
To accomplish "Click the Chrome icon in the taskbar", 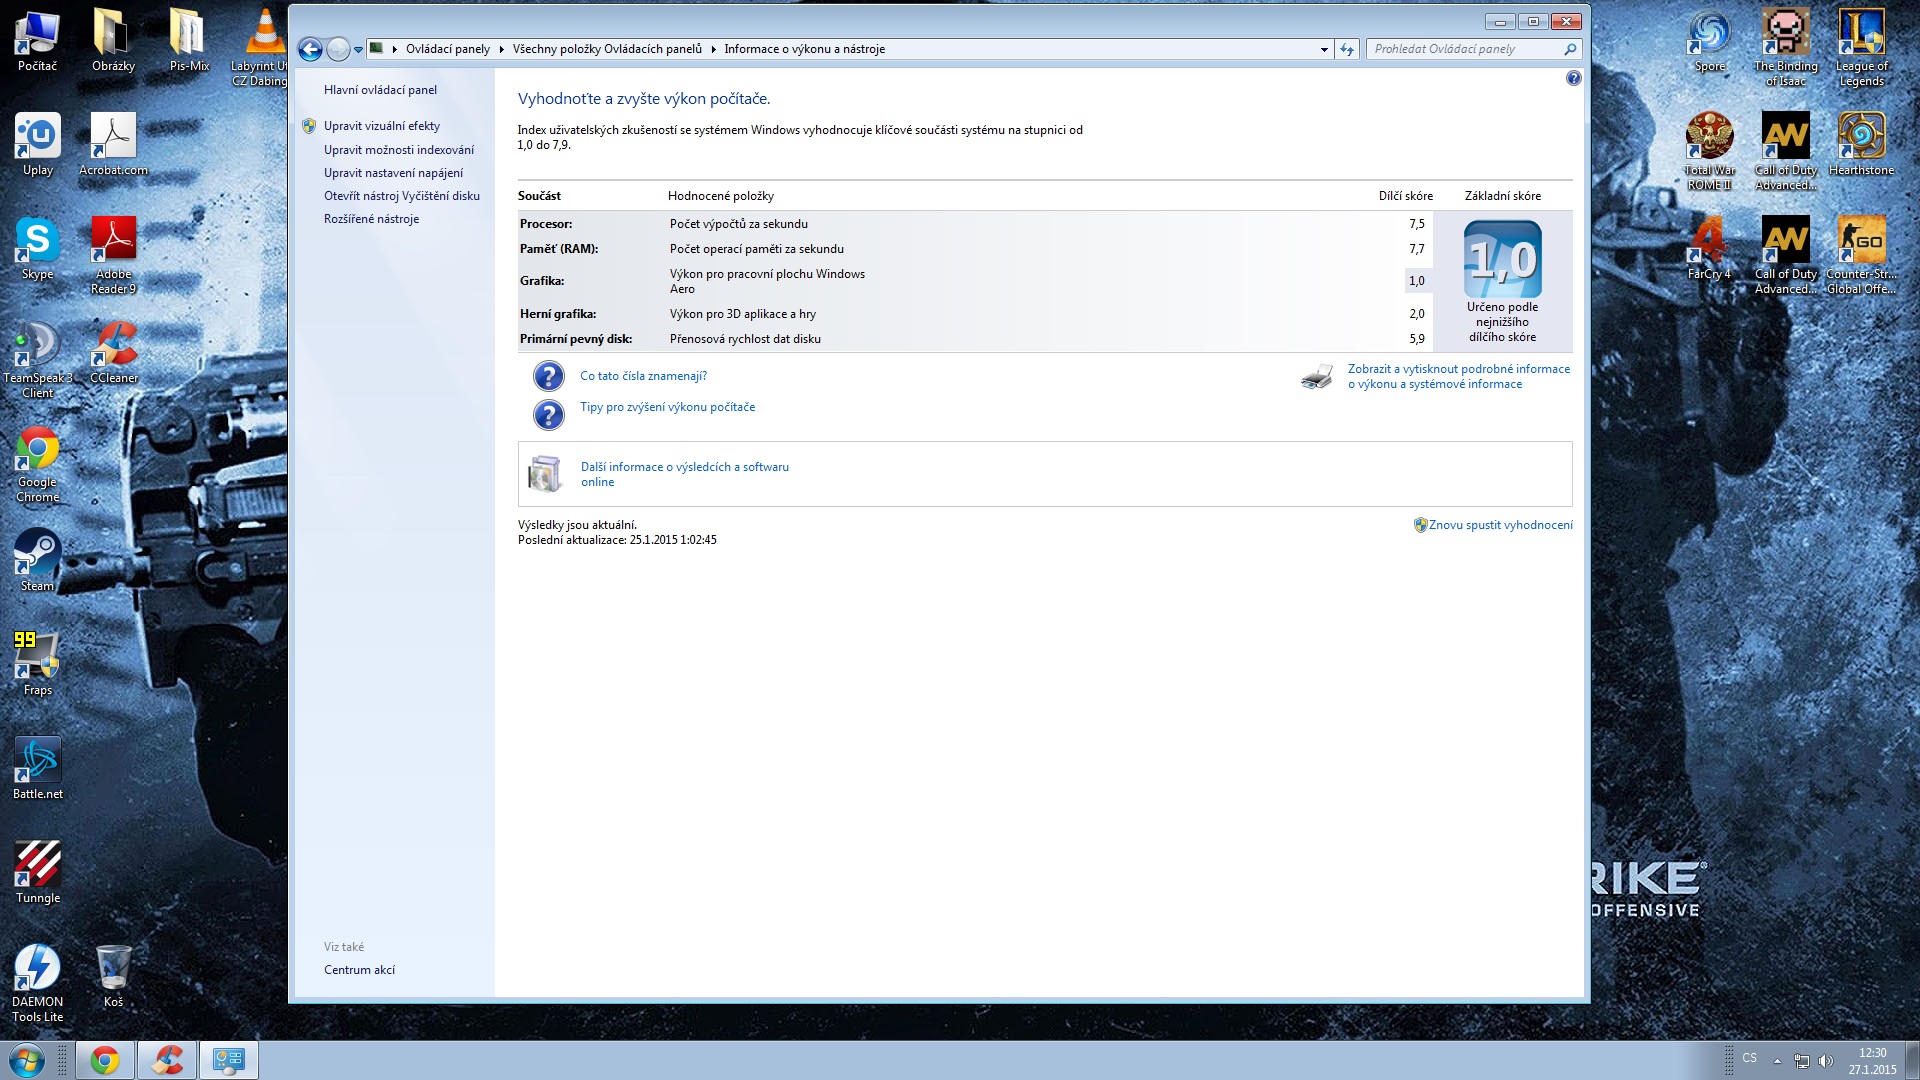I will point(105,1060).
